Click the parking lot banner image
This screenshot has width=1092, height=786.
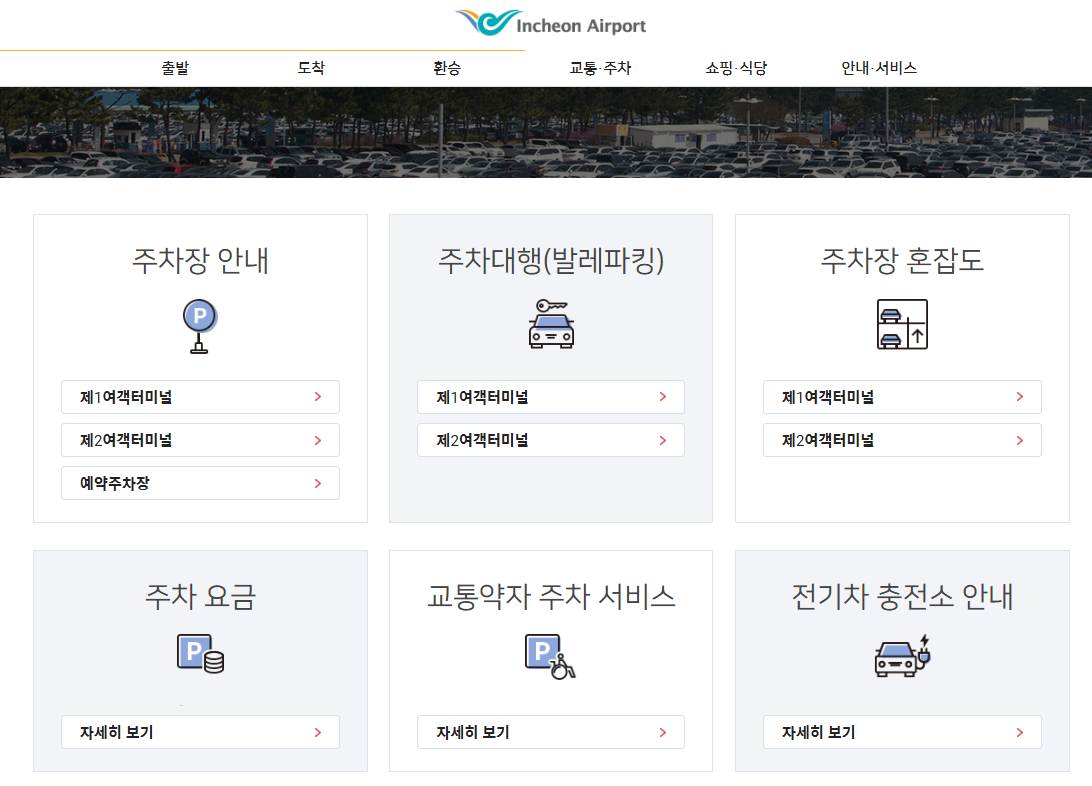point(546,133)
